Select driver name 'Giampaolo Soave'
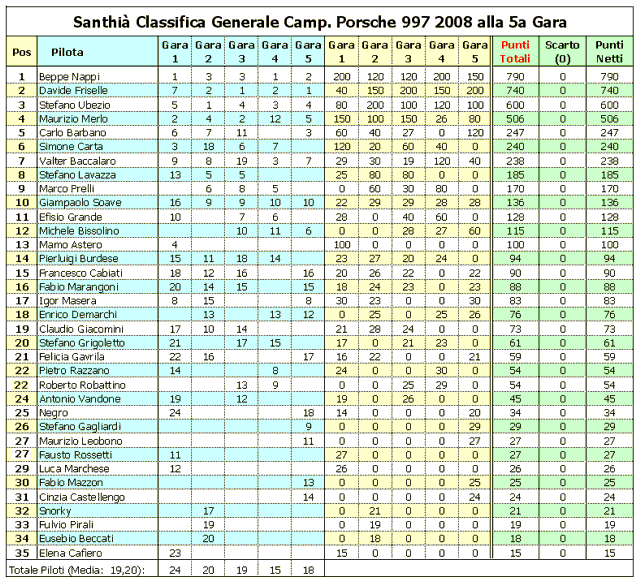 80,202
